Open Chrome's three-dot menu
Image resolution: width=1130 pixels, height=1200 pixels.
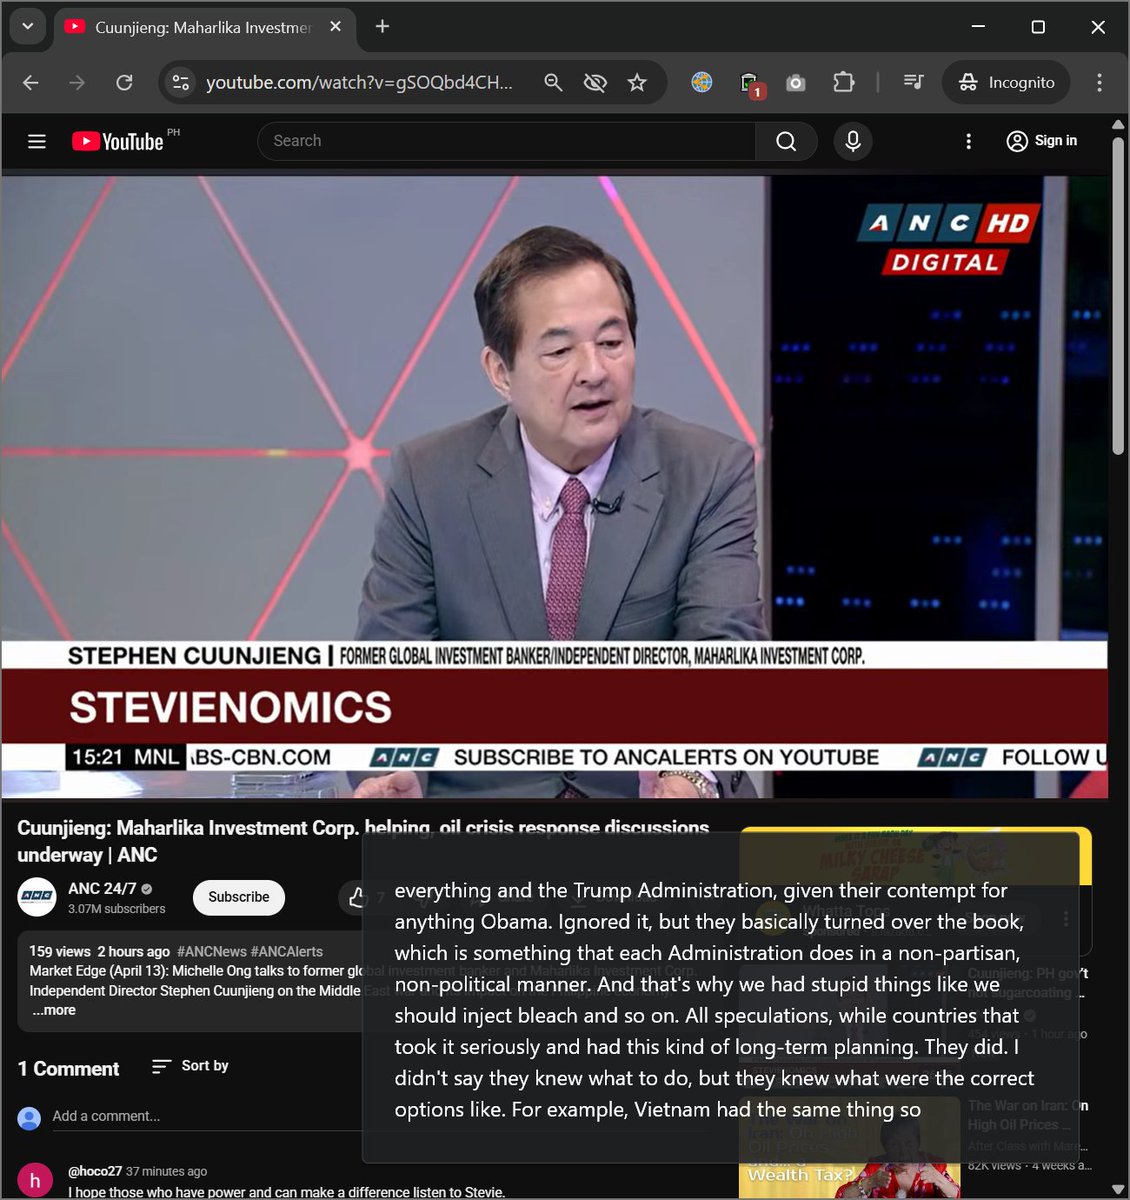click(x=1099, y=83)
